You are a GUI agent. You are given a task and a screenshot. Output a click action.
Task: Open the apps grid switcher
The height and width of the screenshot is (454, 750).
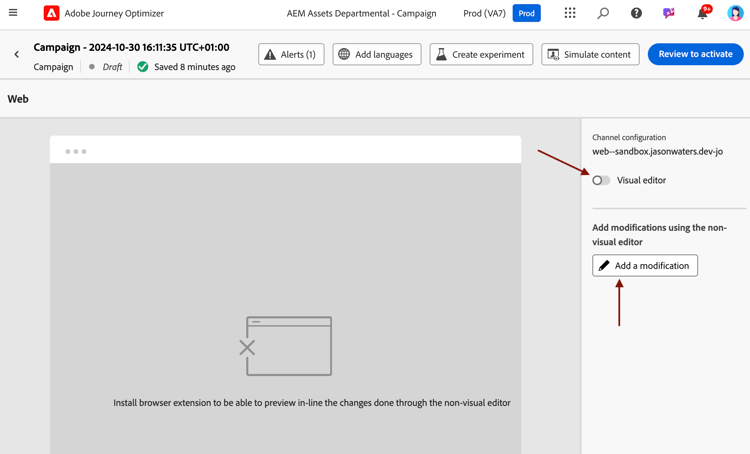pyautogui.click(x=570, y=13)
